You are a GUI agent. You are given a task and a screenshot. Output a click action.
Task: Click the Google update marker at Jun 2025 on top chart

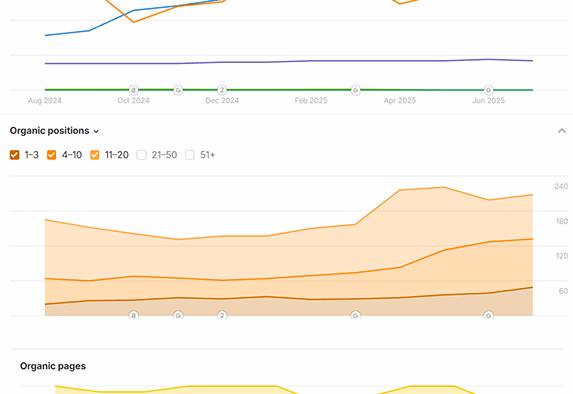[x=489, y=90]
